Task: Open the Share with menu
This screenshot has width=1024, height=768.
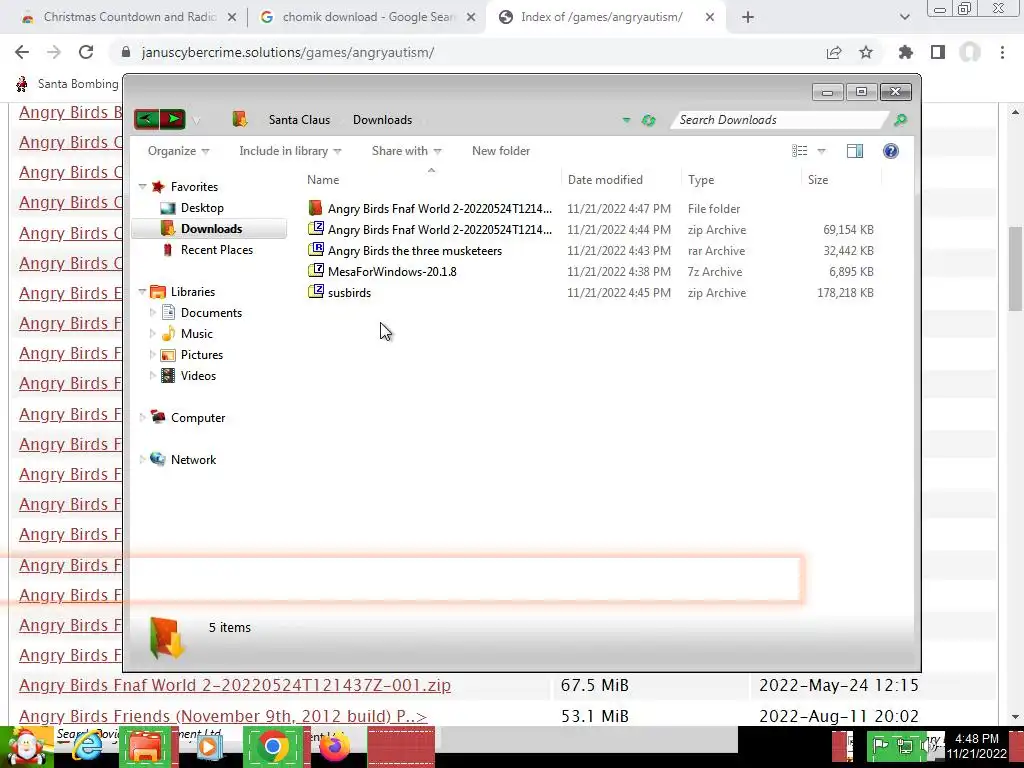Action: (x=406, y=151)
